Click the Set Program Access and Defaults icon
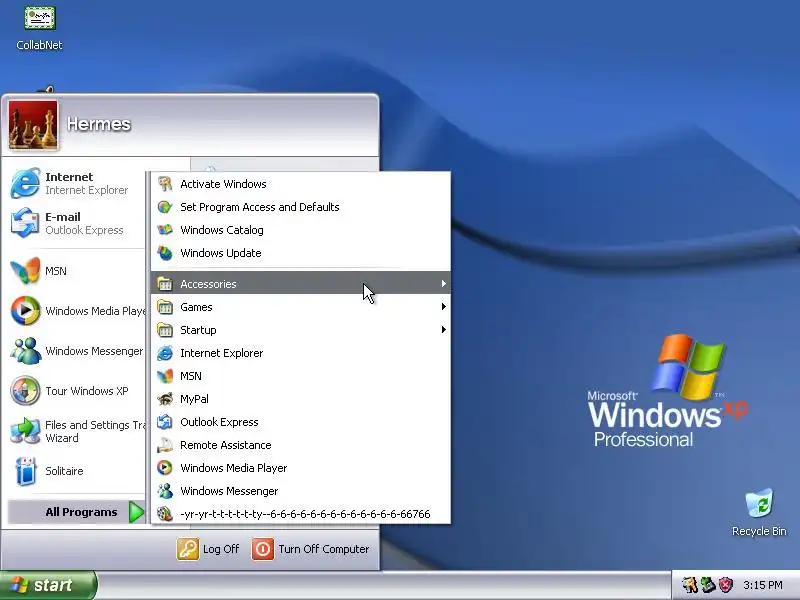The height and width of the screenshot is (600, 800). (x=165, y=207)
